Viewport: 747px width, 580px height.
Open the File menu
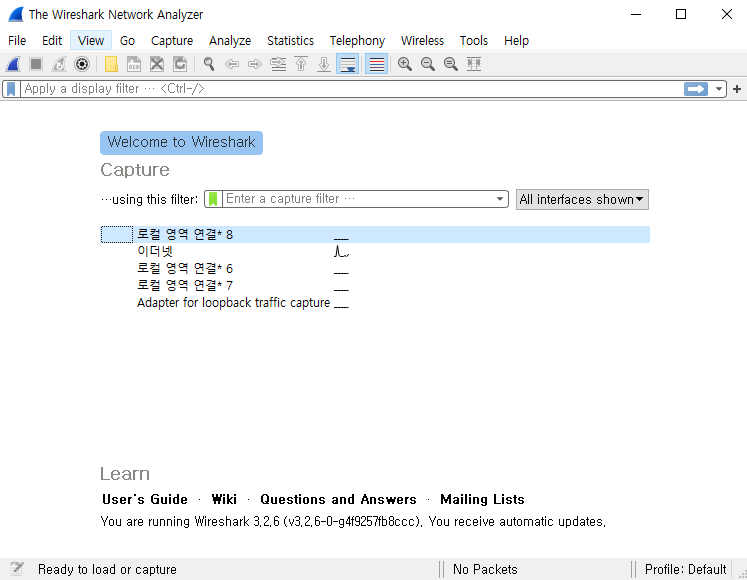click(17, 41)
